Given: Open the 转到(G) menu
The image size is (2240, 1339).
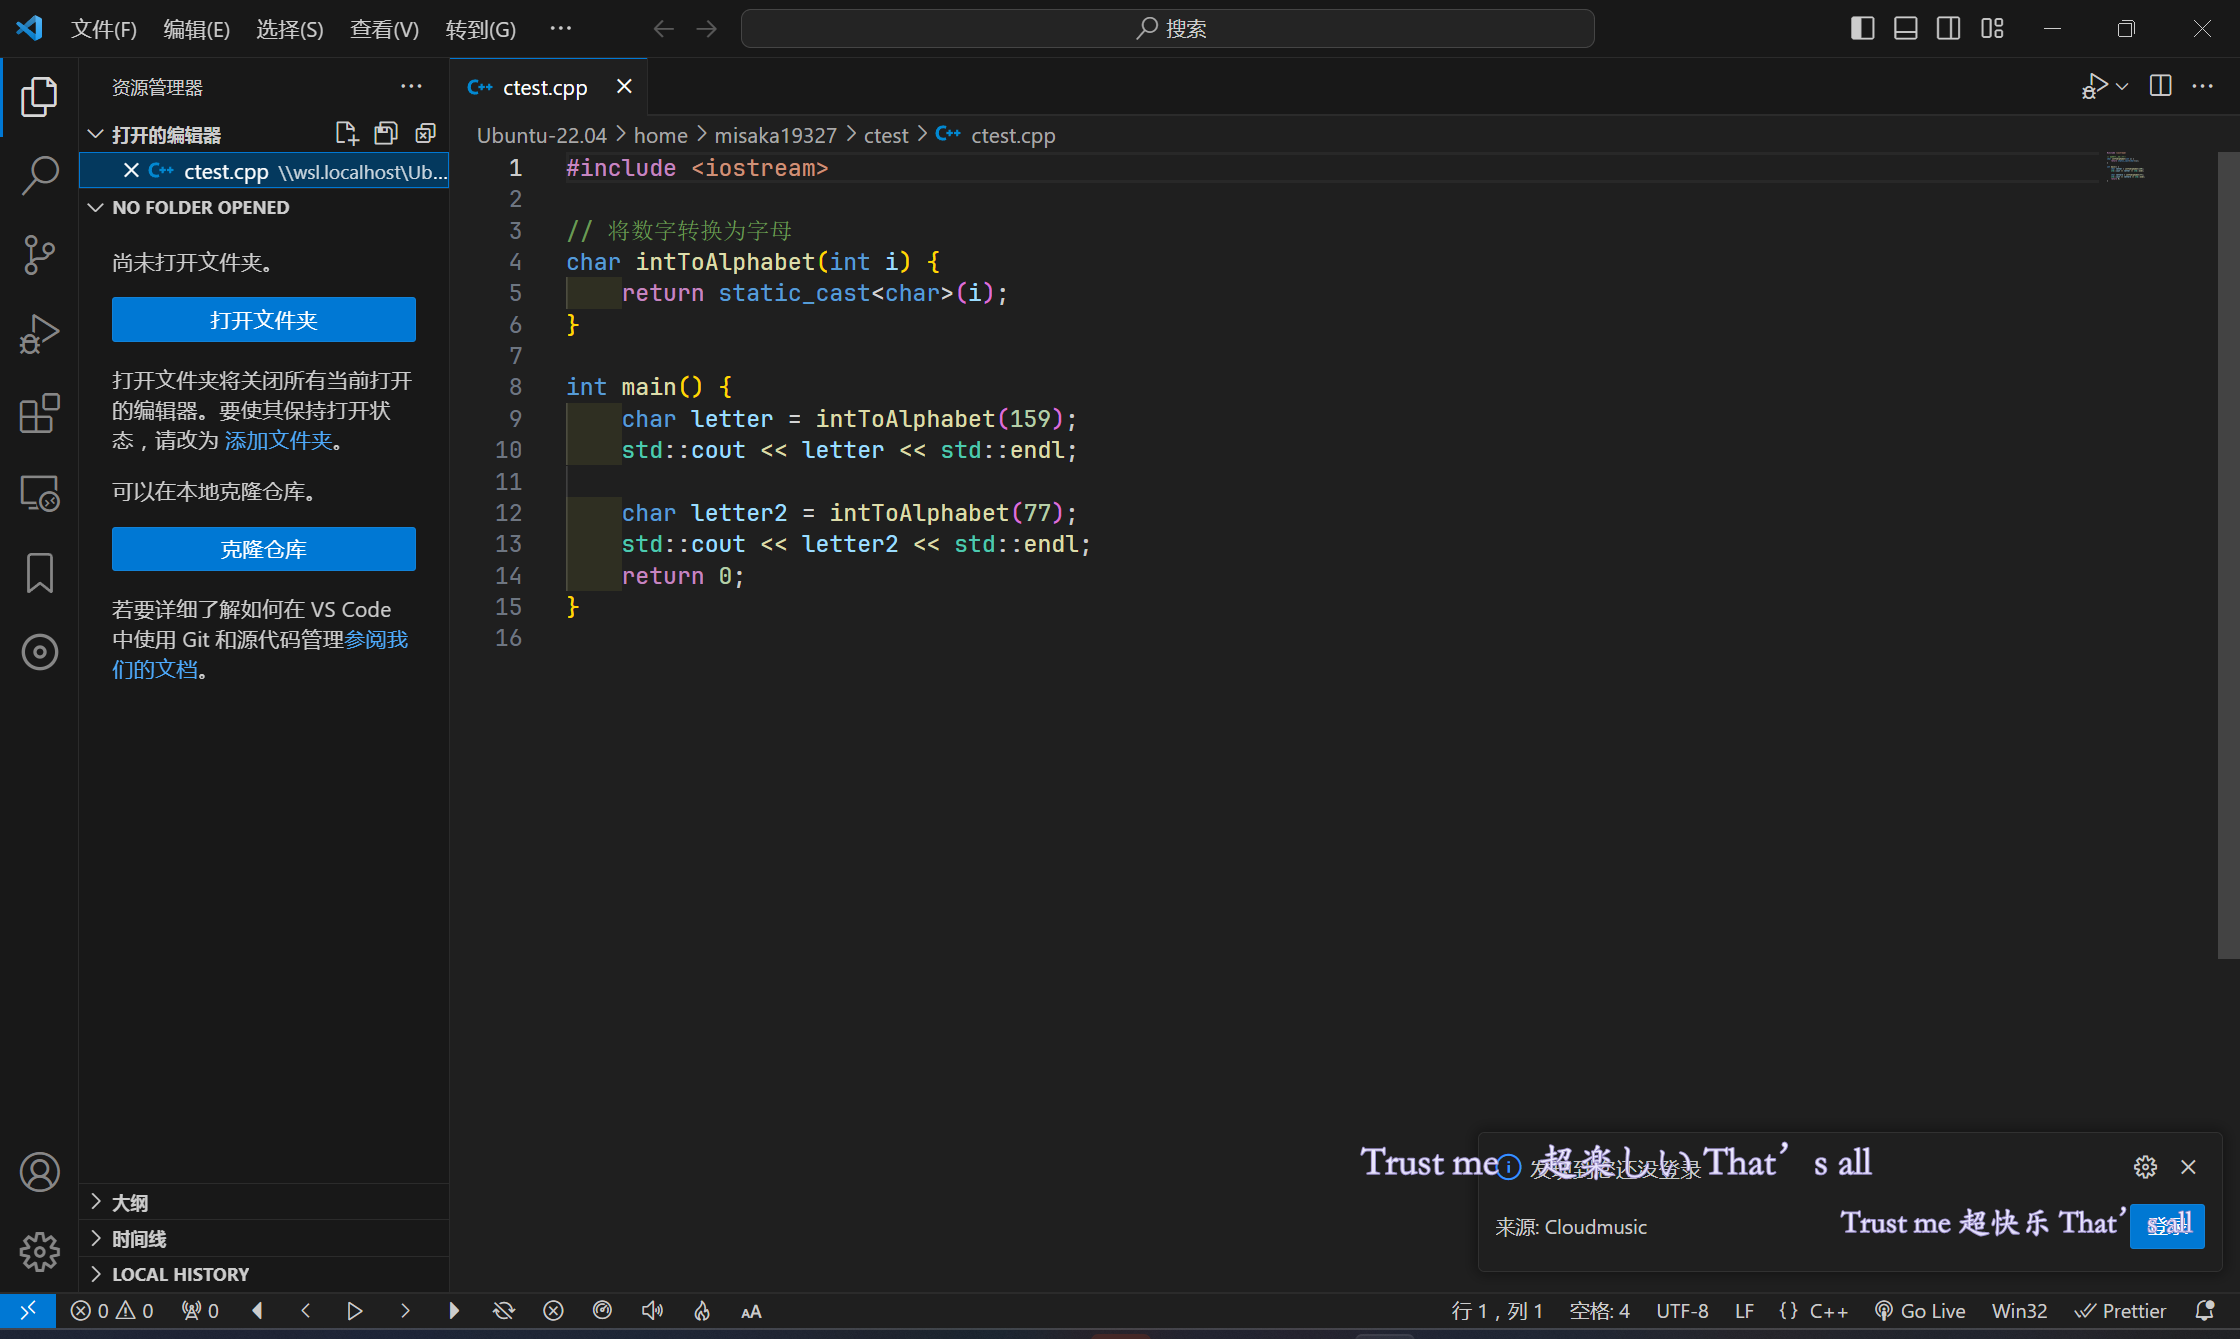Looking at the screenshot, I should click(x=480, y=29).
